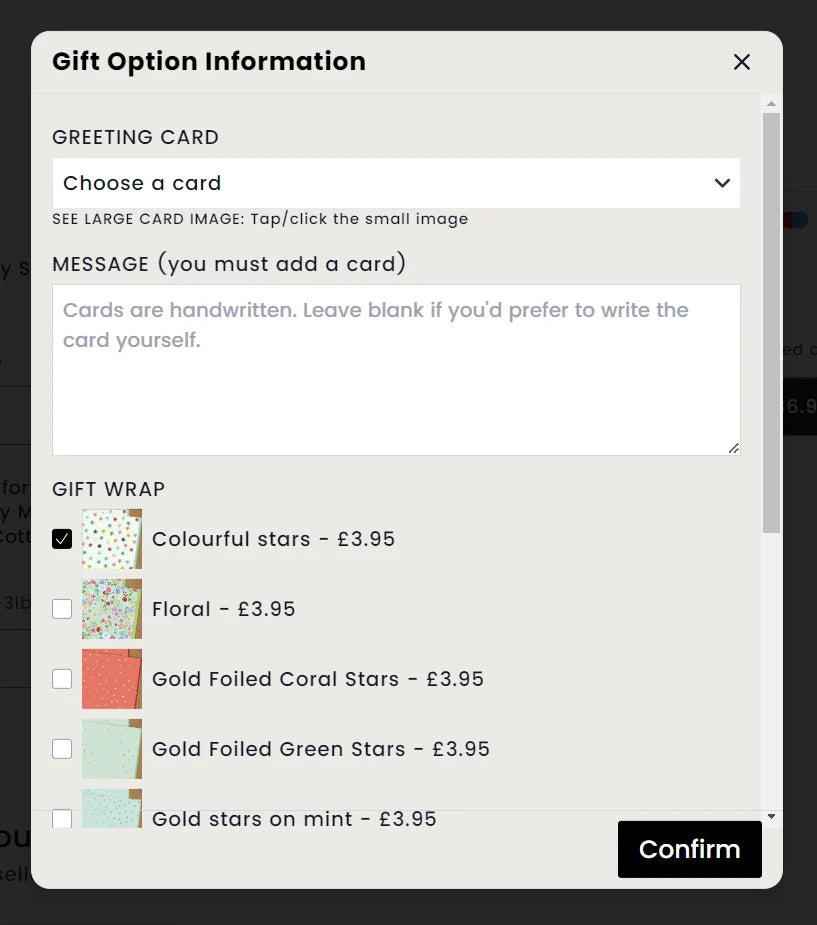
Task: Select Gold Foiled Green Stars checkbox
Action: coord(62,749)
